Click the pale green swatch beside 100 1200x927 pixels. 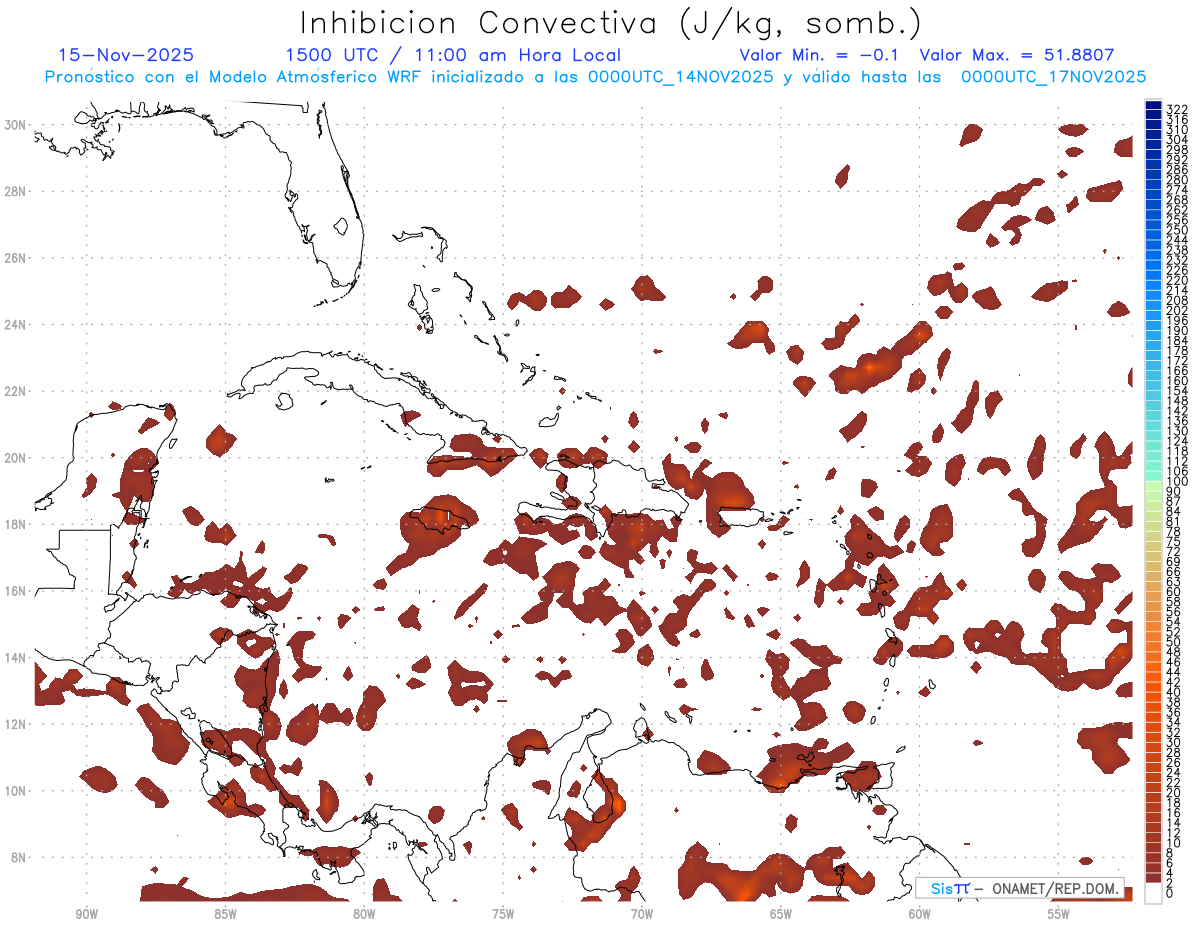tap(1154, 484)
